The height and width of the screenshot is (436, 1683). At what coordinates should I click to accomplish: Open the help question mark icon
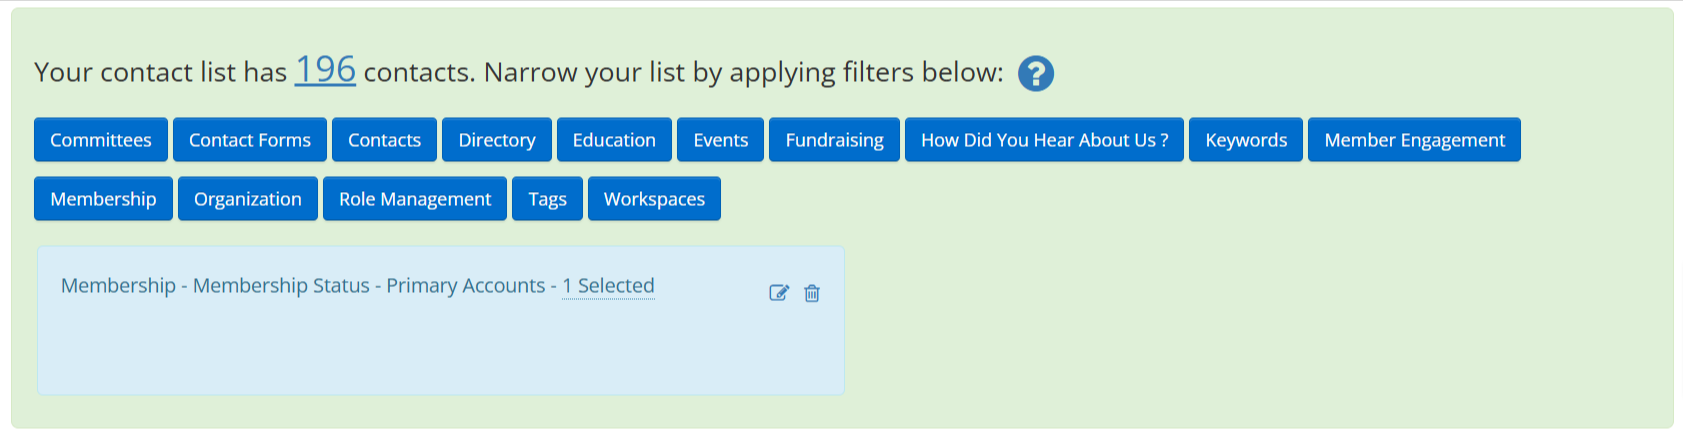1036,73
